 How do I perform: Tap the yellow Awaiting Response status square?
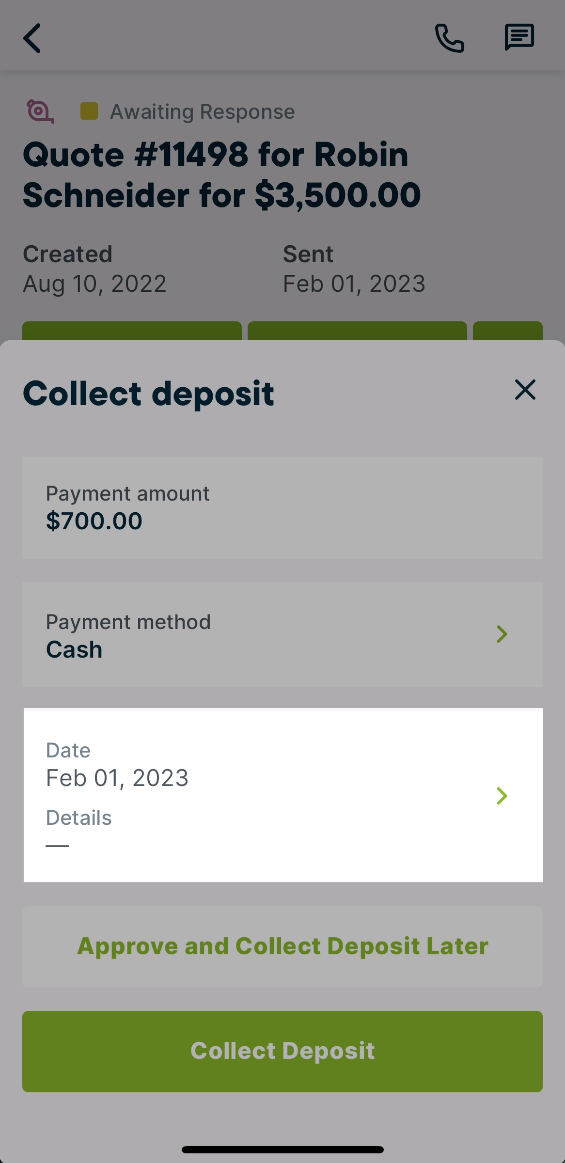[x=89, y=111]
